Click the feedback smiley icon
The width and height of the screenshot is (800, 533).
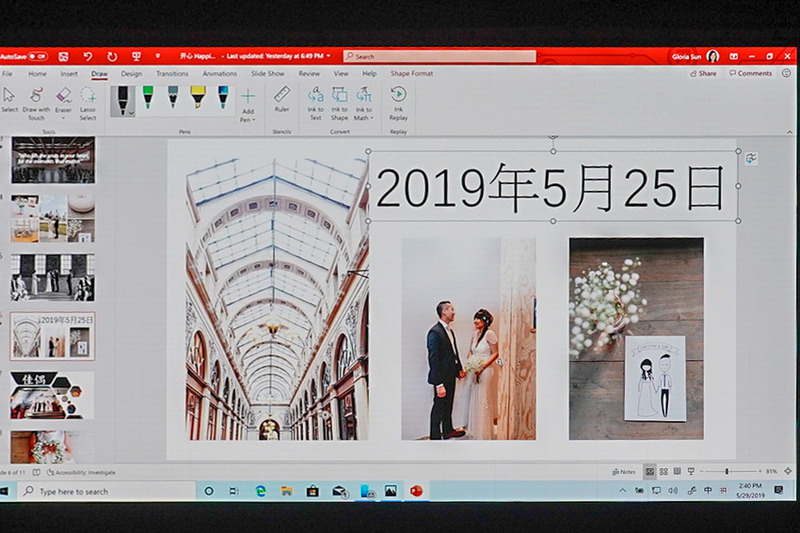tap(786, 73)
